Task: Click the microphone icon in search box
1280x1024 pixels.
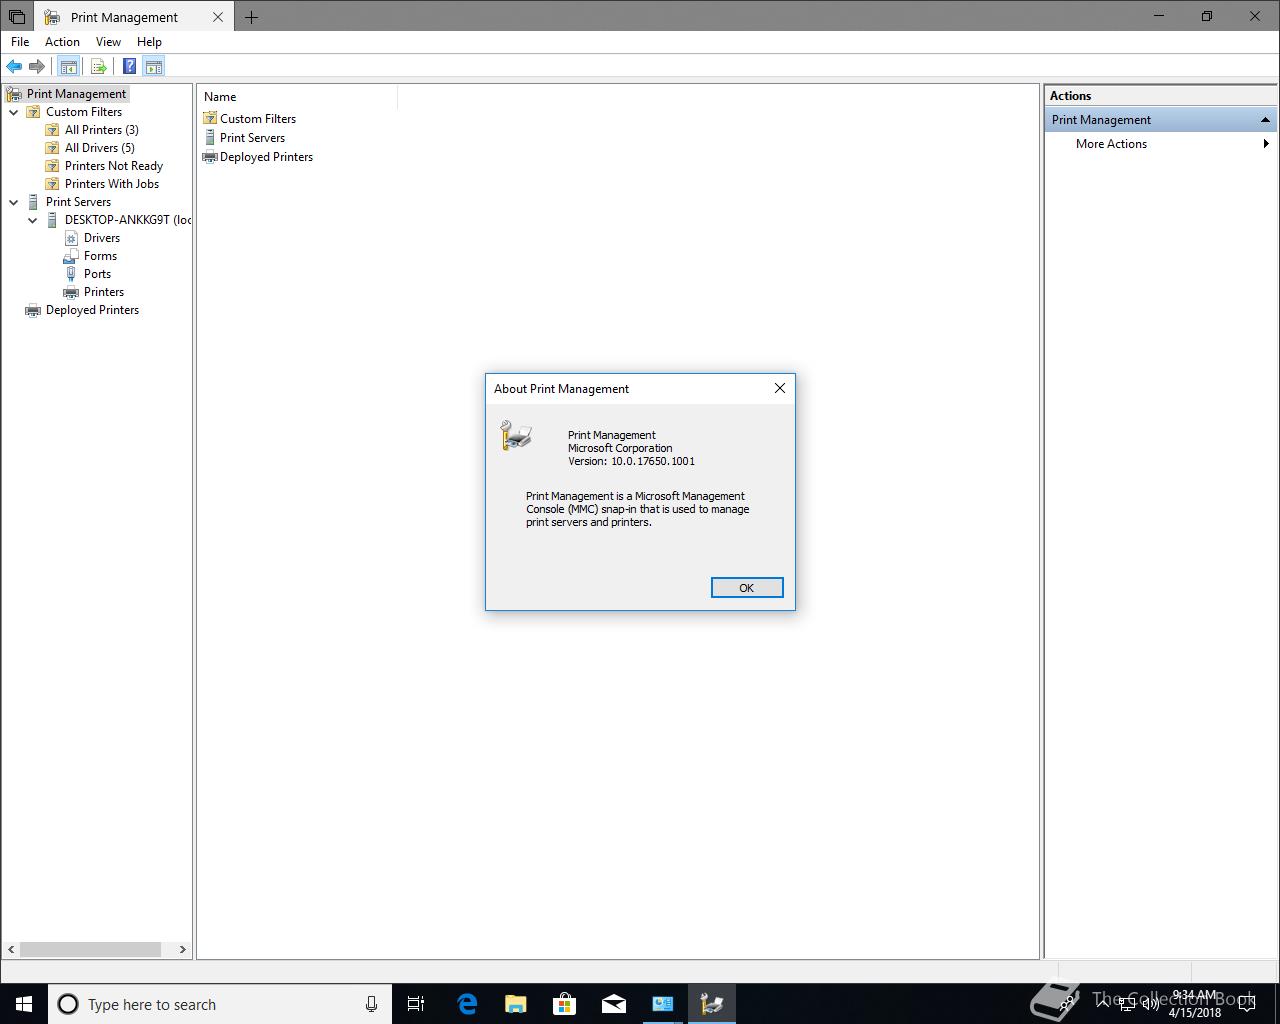Action: click(x=371, y=1004)
